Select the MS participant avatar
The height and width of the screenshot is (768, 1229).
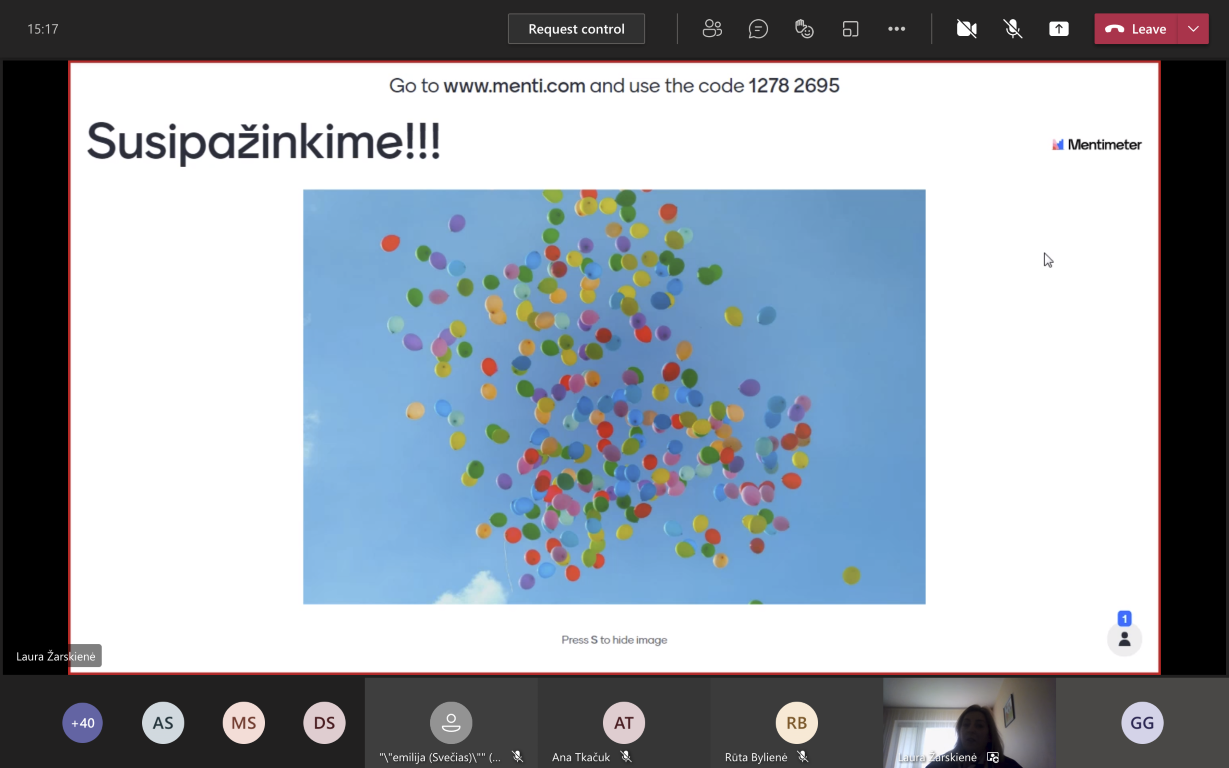click(244, 723)
